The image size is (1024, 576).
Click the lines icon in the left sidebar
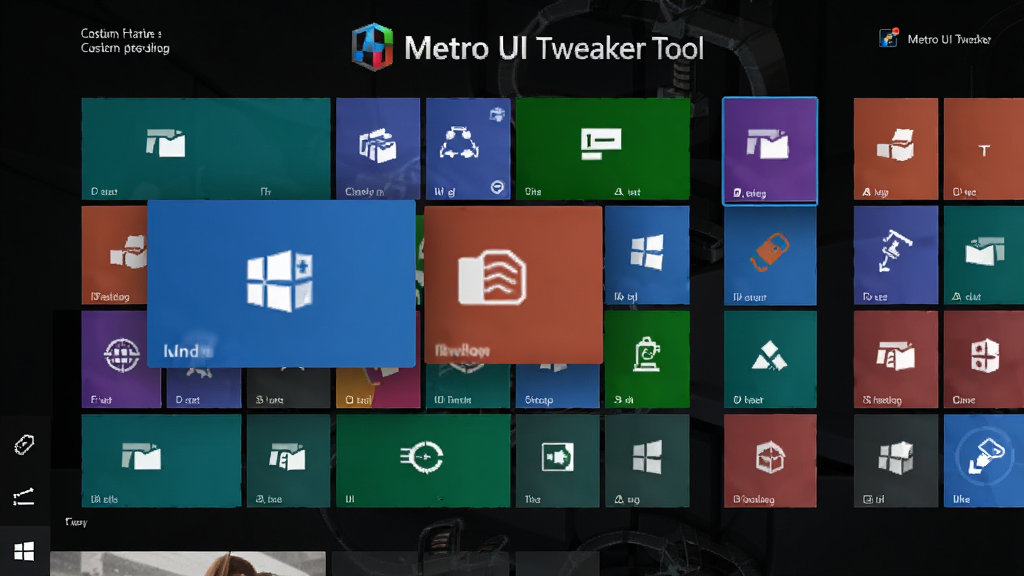pos(24,497)
